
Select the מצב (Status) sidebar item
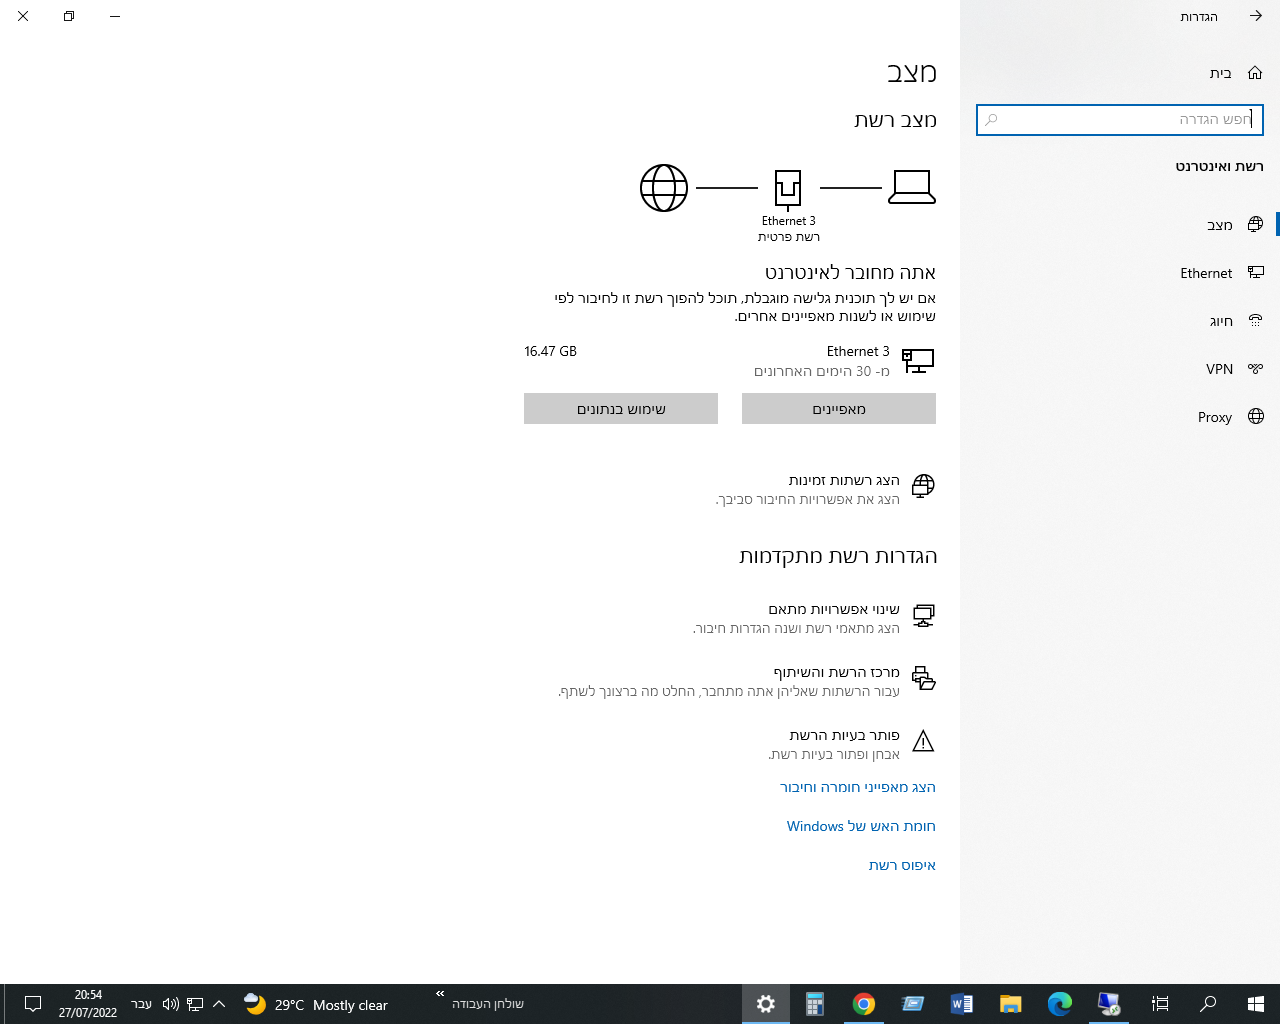point(1120,225)
